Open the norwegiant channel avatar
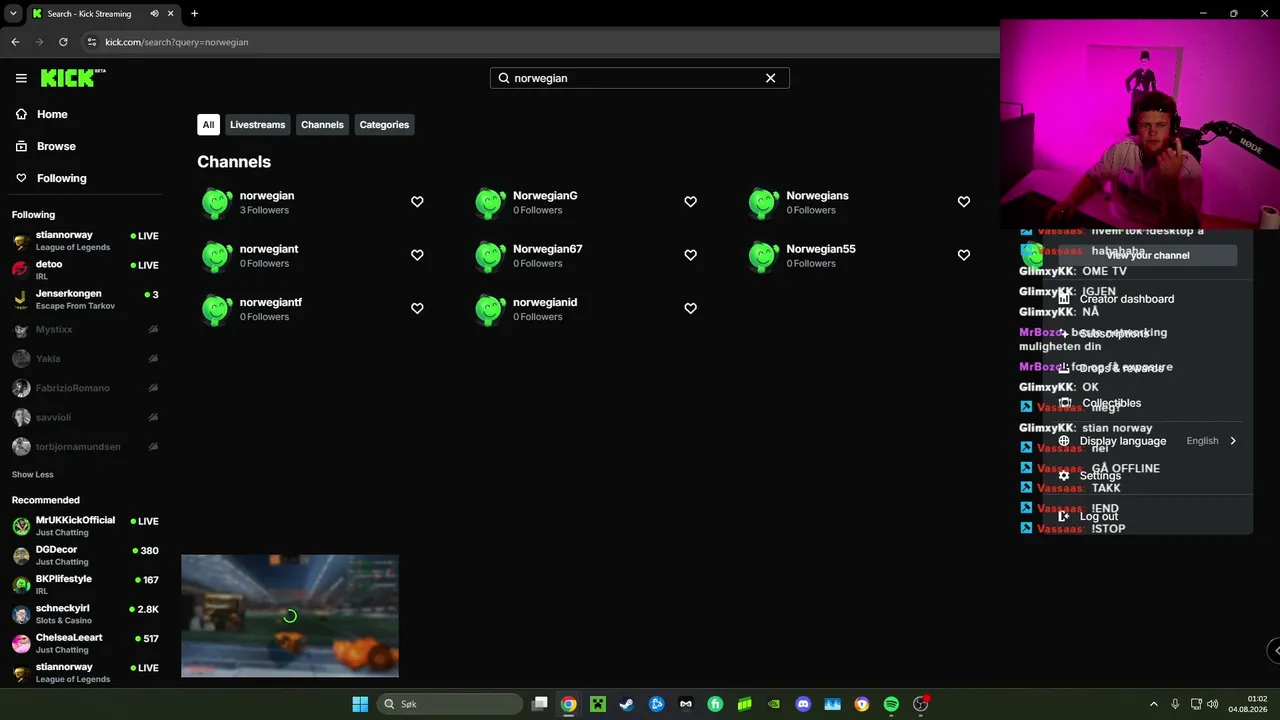1280x720 pixels. coord(216,256)
